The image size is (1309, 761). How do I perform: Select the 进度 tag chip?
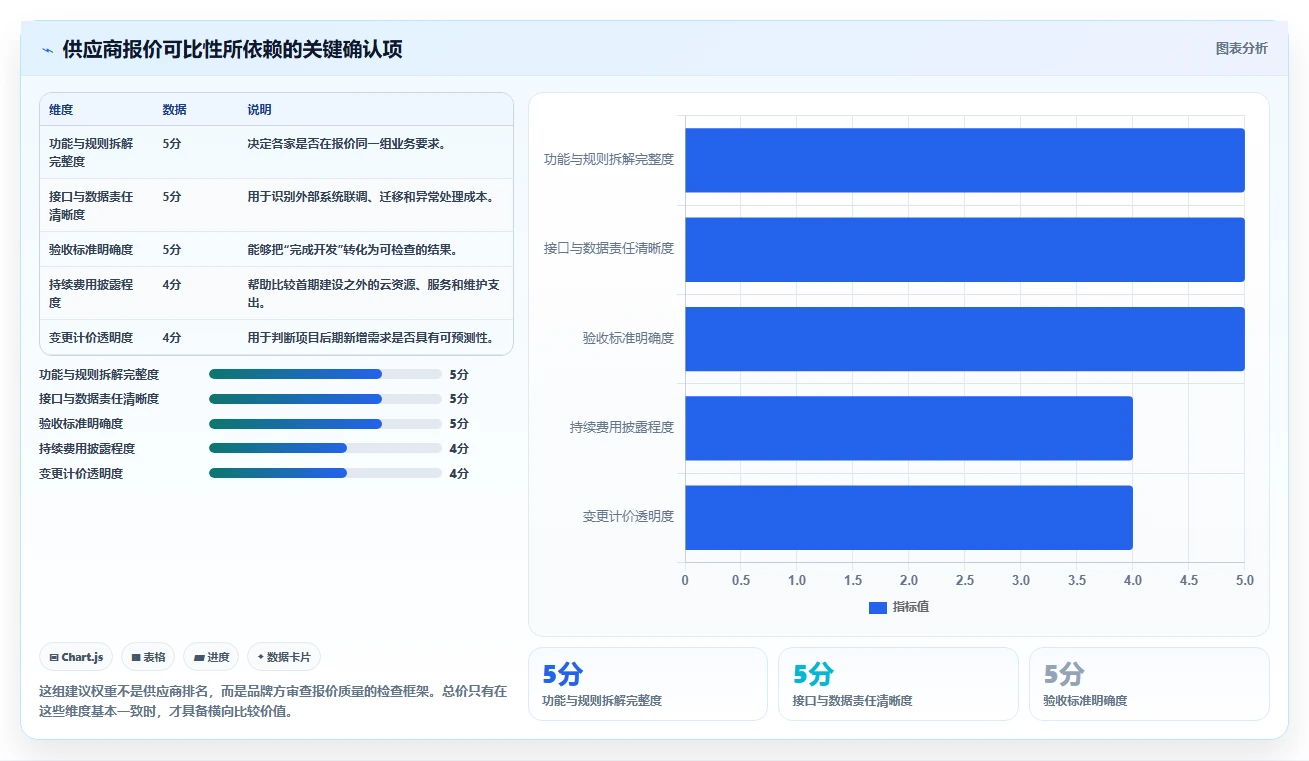(211, 657)
